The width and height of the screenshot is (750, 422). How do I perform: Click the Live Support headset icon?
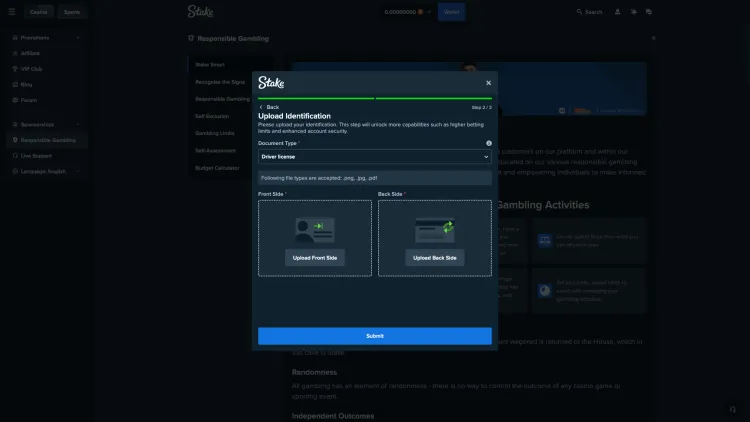tap(15, 155)
